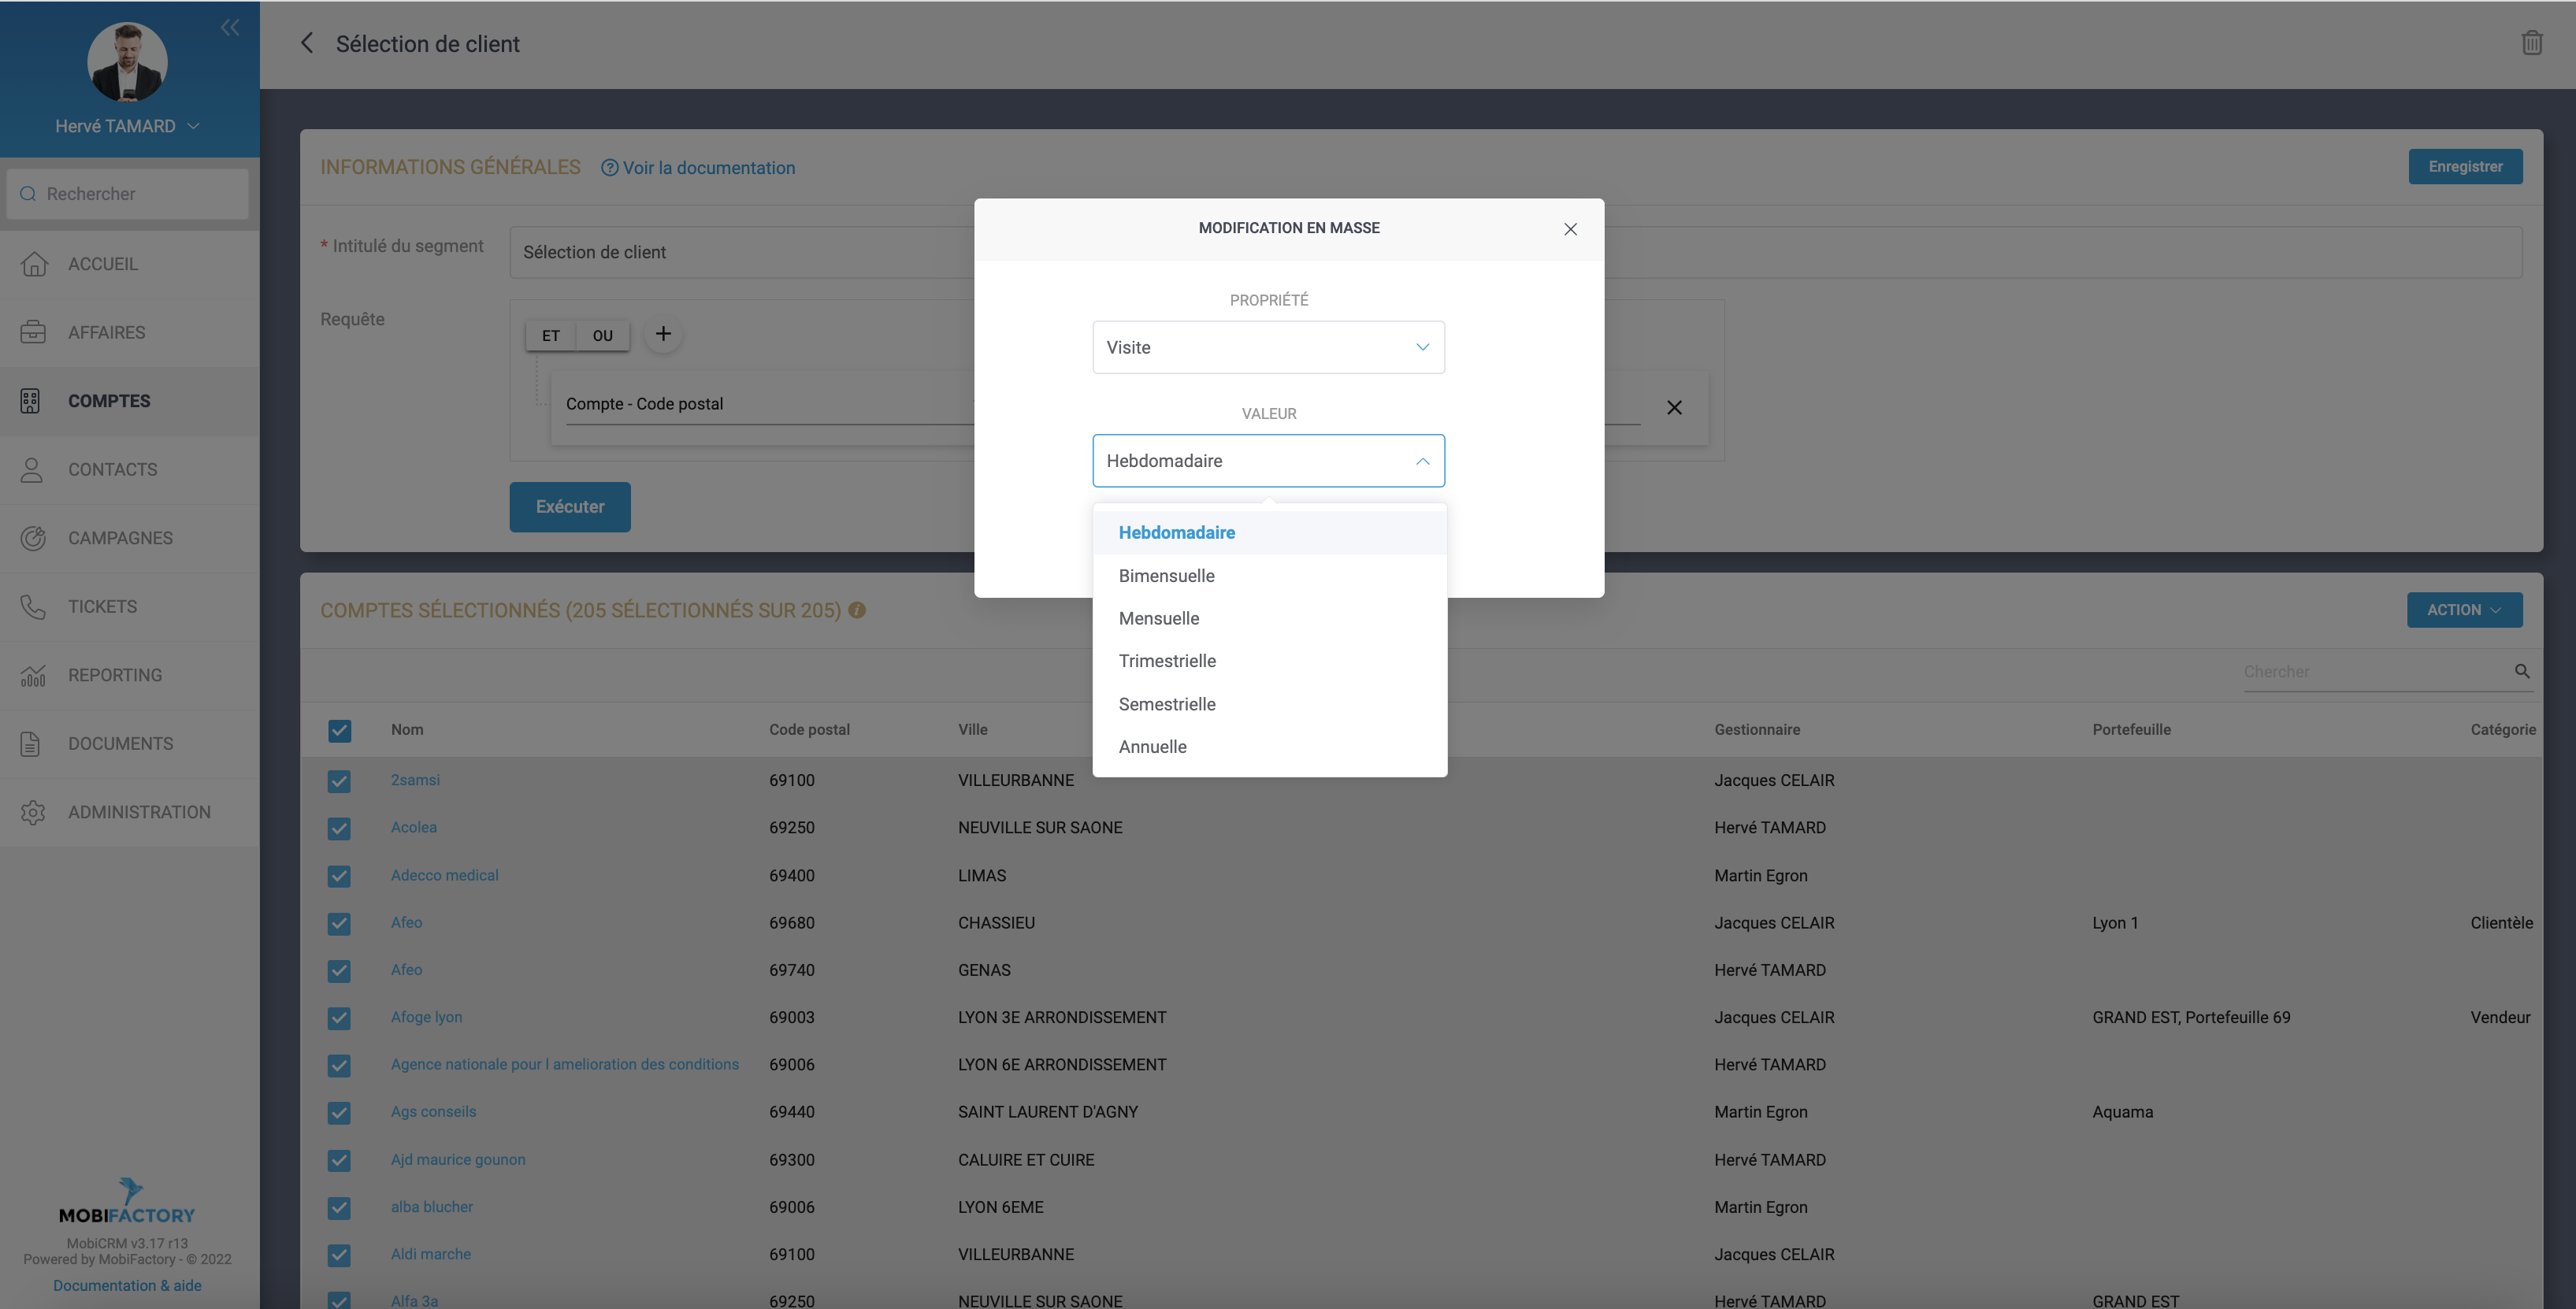Screen dimensions: 2576x1309
Task: Choose the Annuelle option in dropdown list
Action: [1152, 747]
